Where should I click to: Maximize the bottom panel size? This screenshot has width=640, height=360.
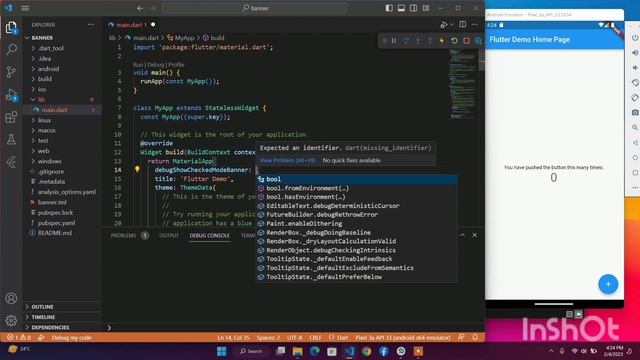click(x=462, y=235)
